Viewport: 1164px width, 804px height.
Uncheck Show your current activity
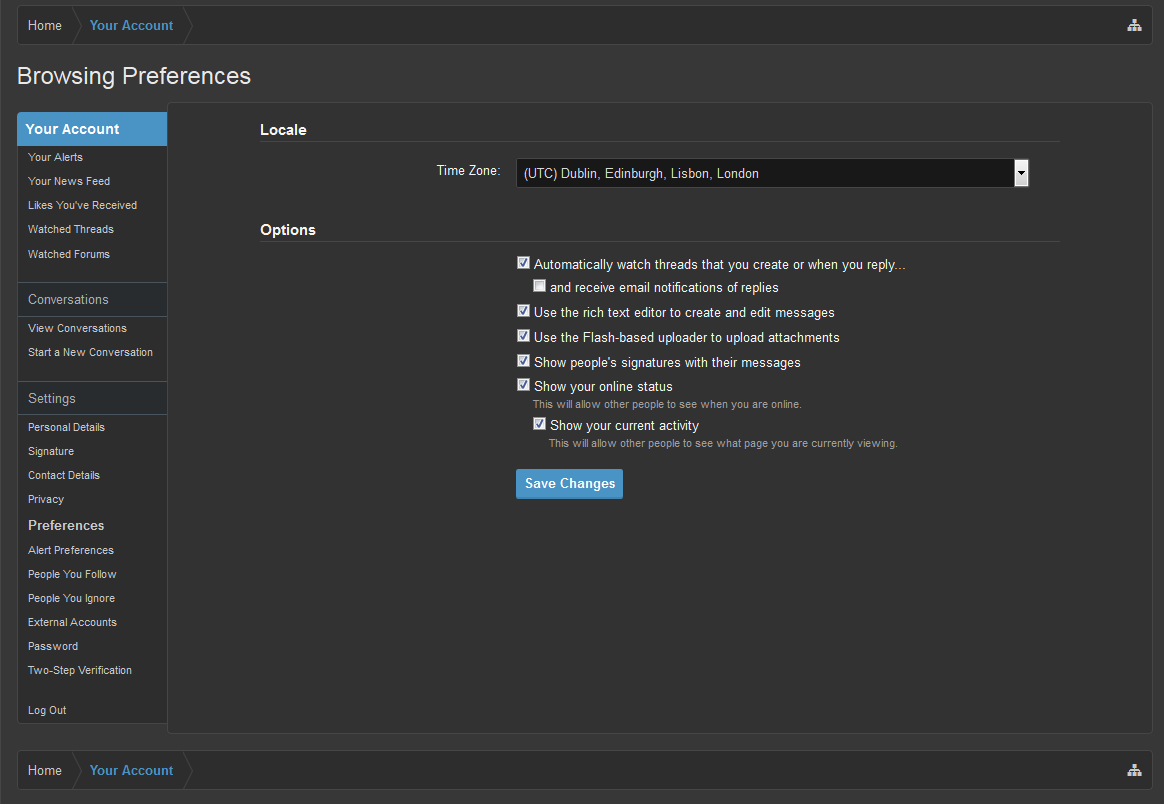pyautogui.click(x=540, y=424)
